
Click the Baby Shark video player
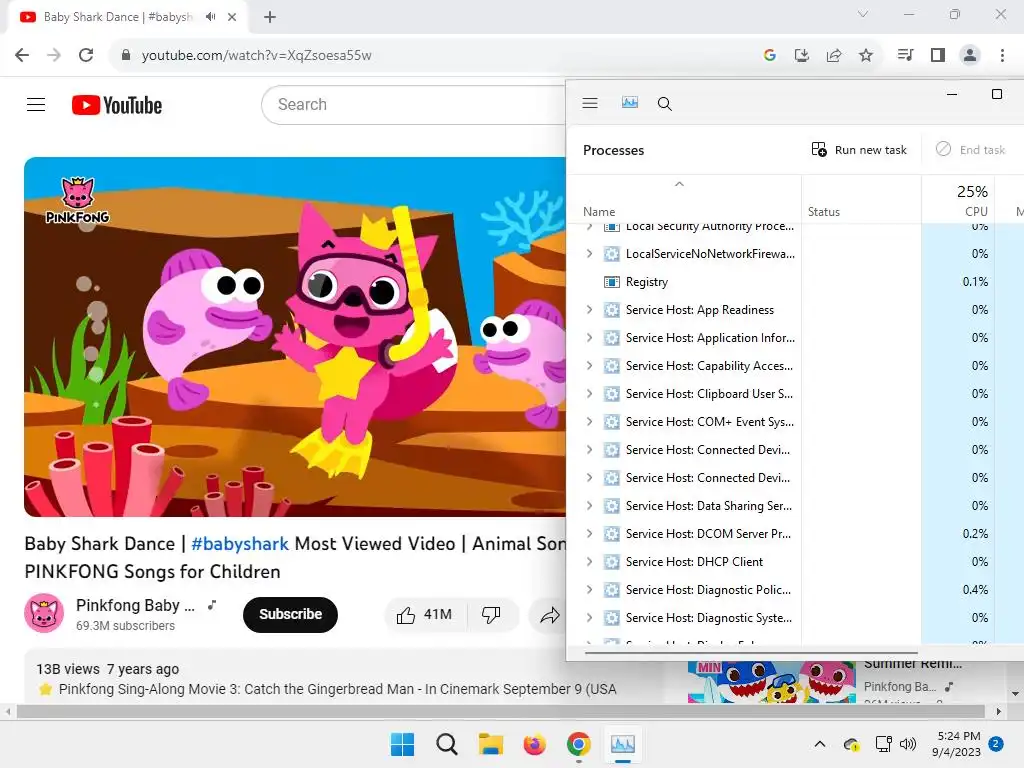(295, 337)
